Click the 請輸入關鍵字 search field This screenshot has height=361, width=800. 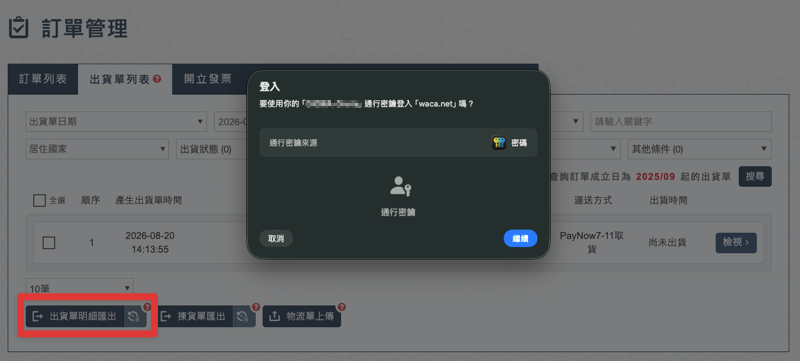click(681, 121)
